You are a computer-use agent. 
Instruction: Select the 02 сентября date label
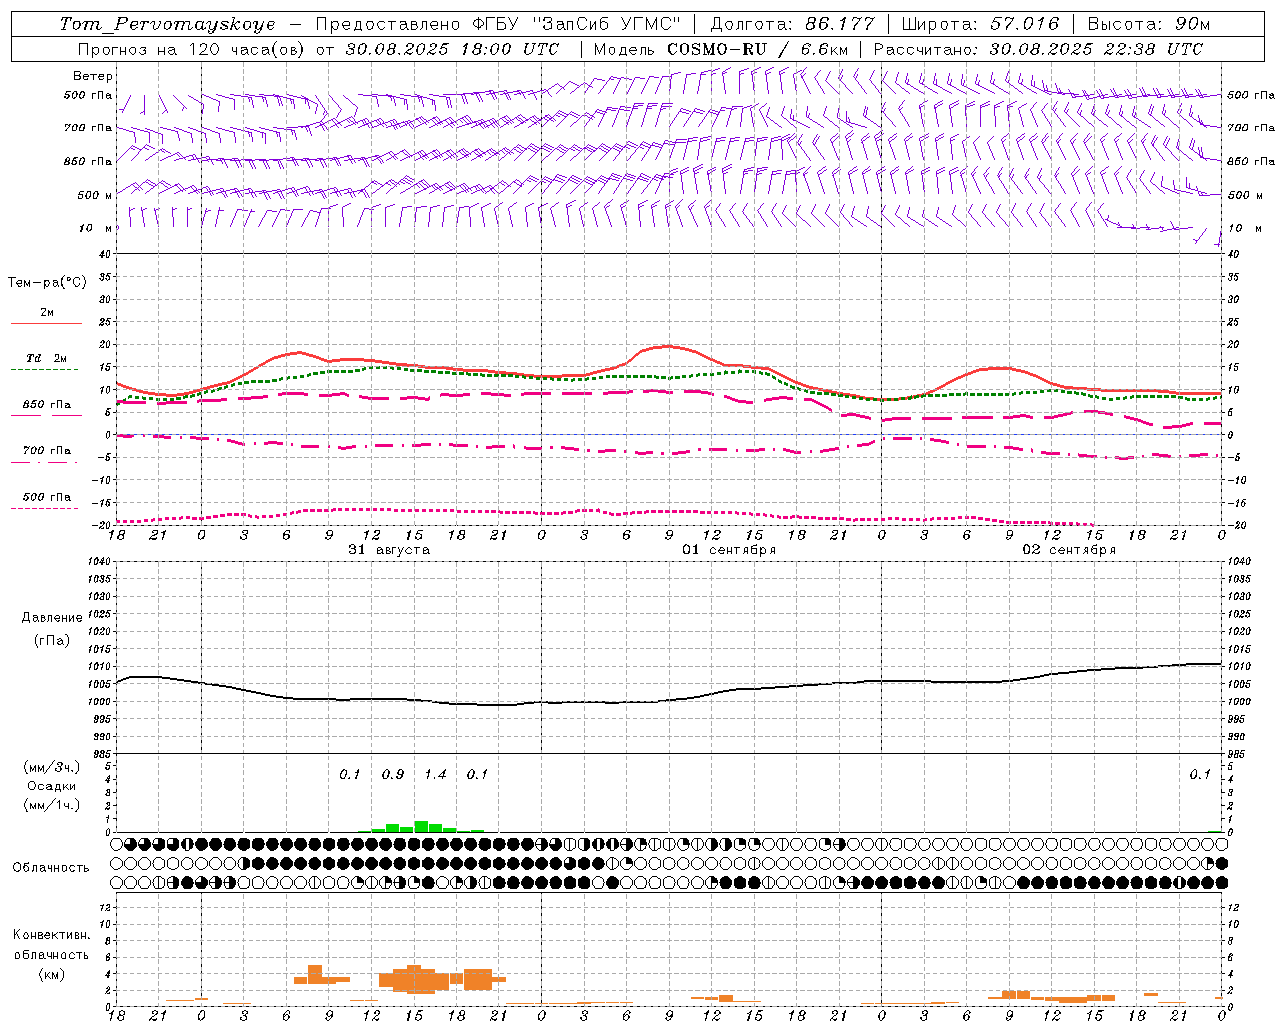coord(1069,550)
